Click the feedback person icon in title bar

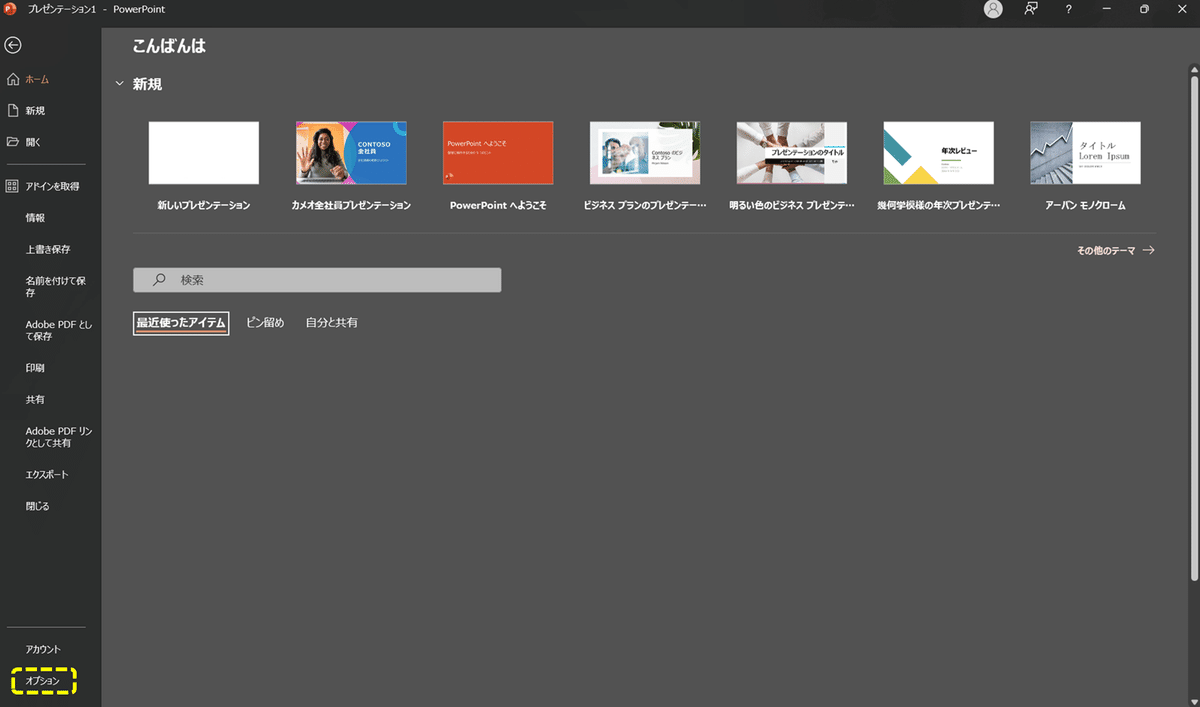[x=1031, y=9]
